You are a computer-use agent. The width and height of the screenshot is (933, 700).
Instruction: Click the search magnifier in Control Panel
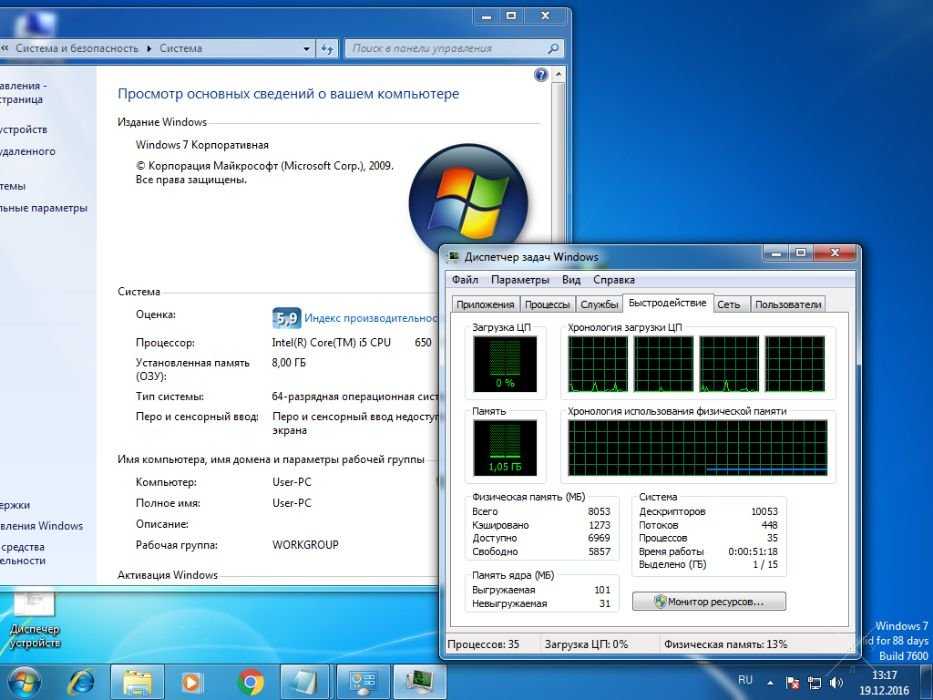(x=553, y=49)
